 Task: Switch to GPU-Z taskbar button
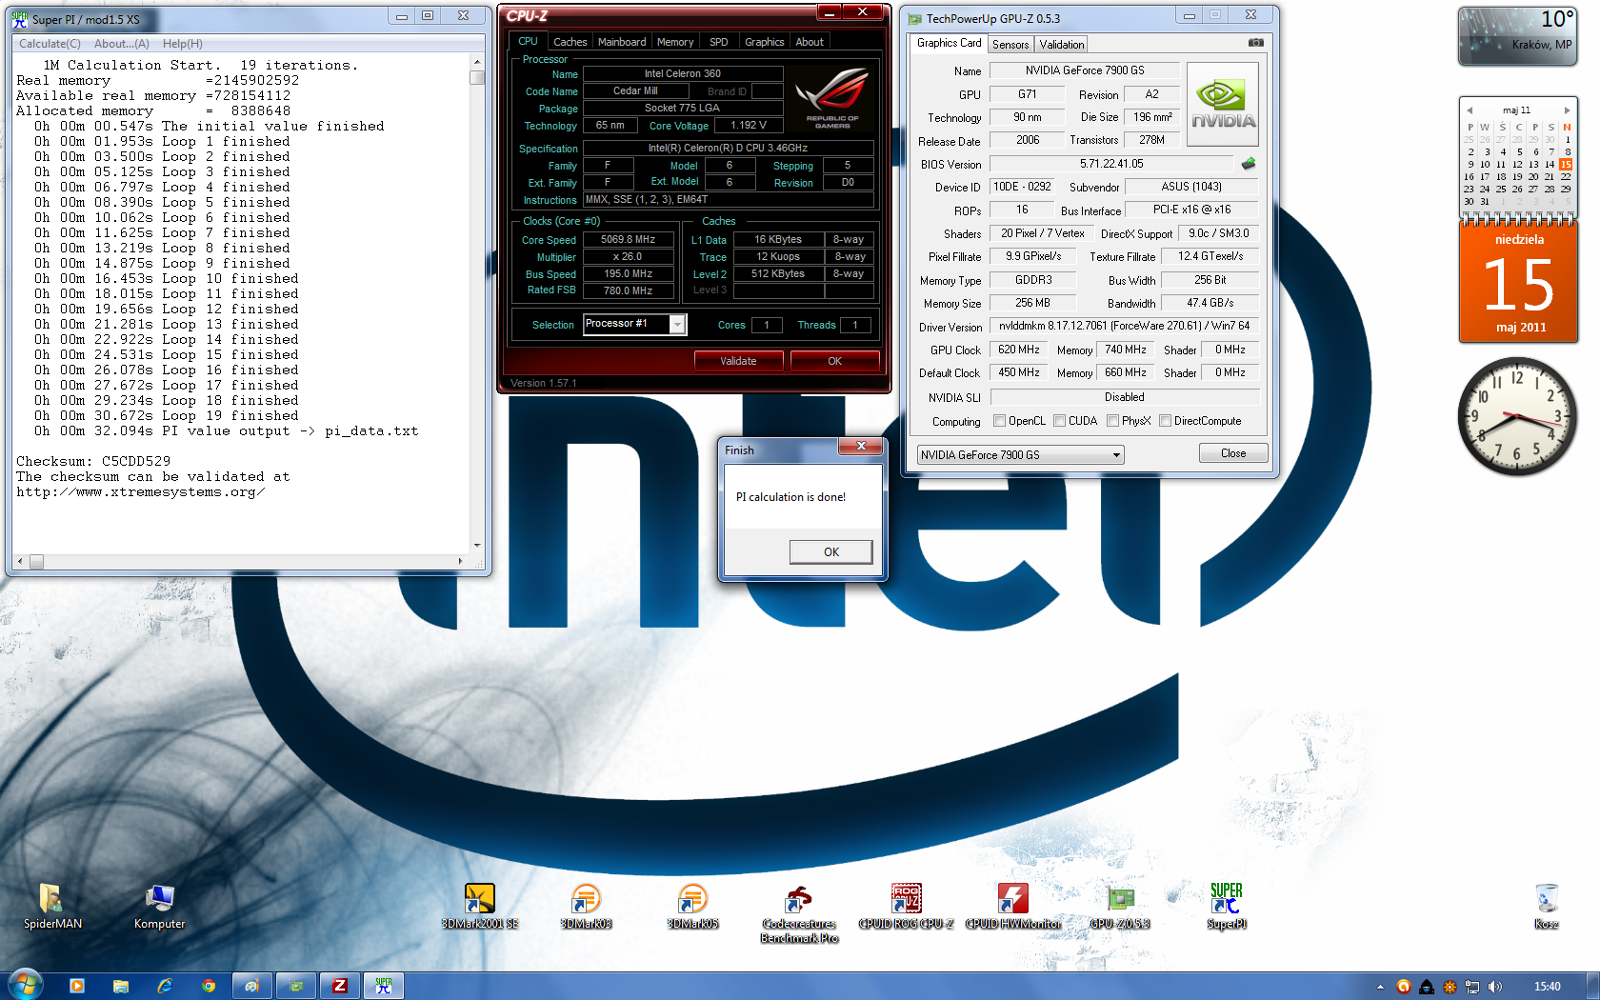tap(296, 986)
